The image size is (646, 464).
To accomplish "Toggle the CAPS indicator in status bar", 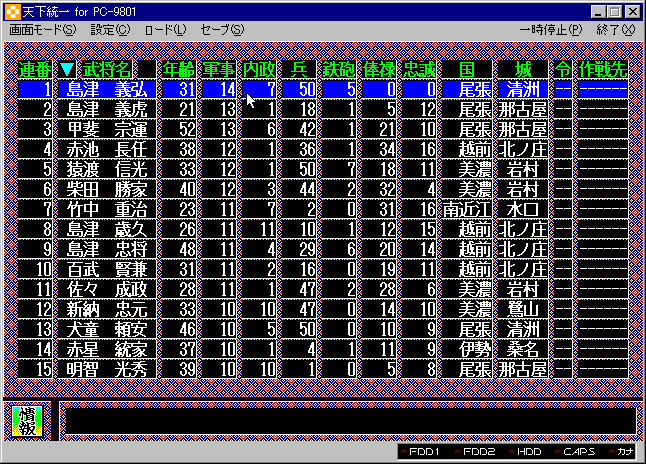I will pyautogui.click(x=577, y=453).
